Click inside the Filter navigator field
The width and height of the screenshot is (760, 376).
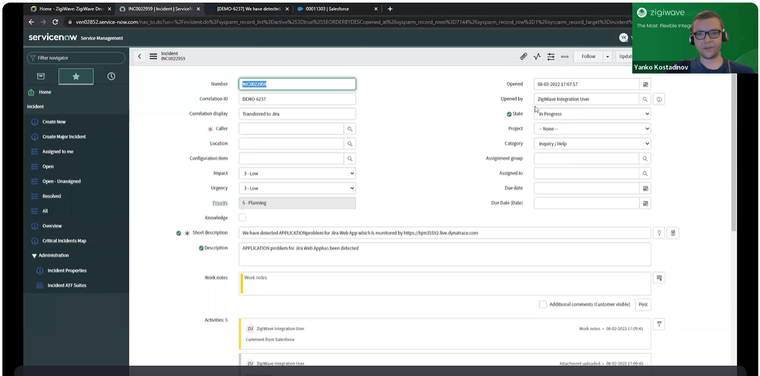(76, 58)
